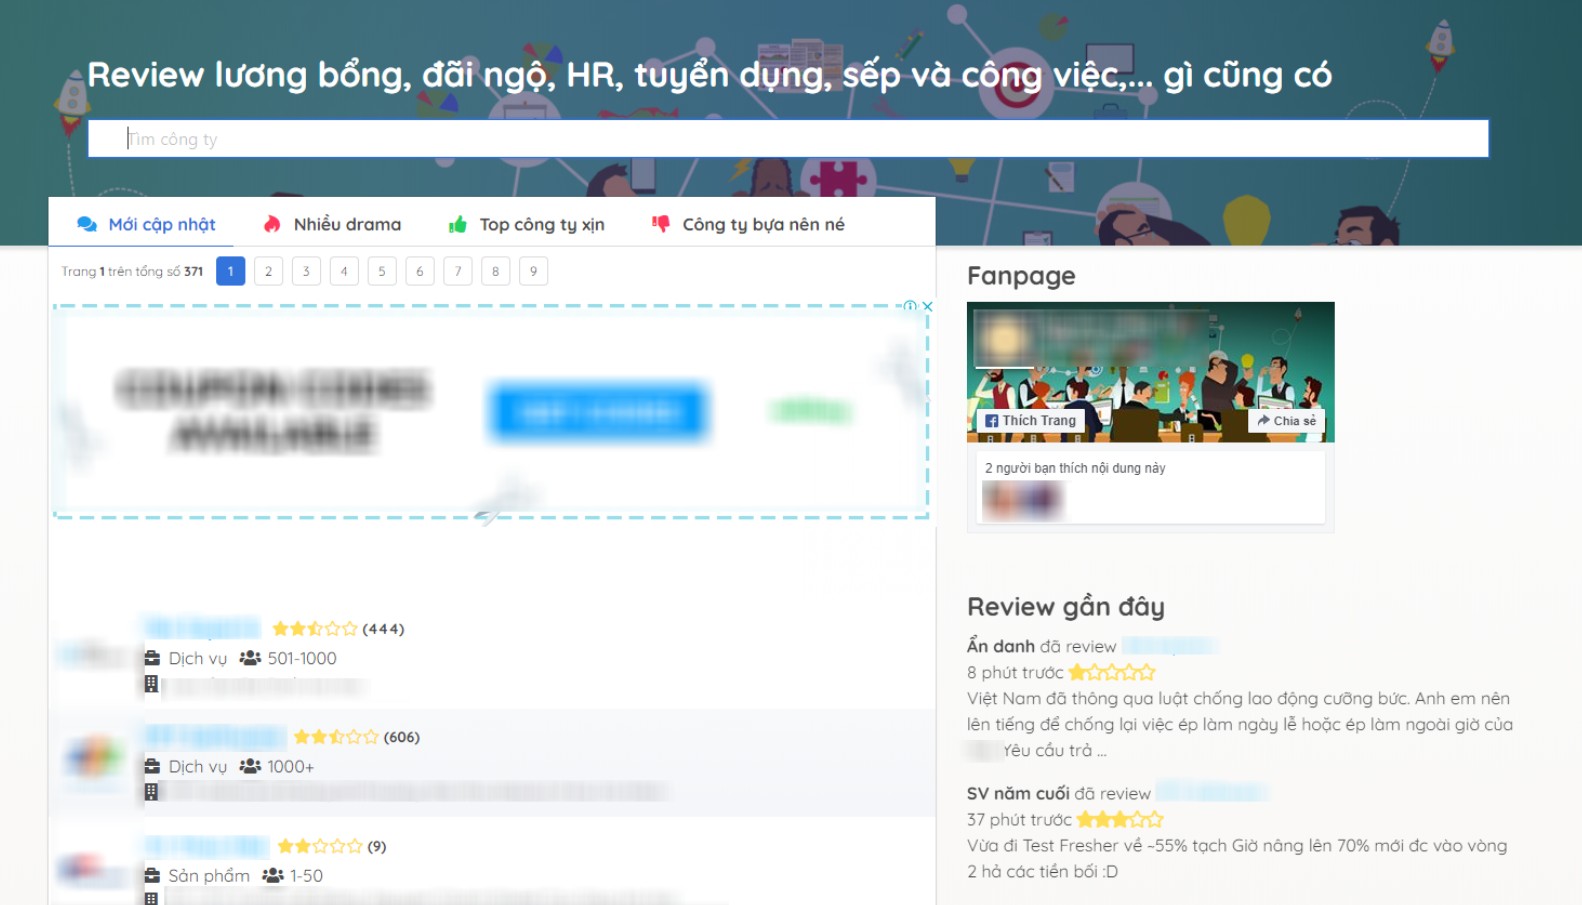The width and height of the screenshot is (1582, 905).
Task: Click the Thích Trang Facebook button
Action: coord(1030,421)
